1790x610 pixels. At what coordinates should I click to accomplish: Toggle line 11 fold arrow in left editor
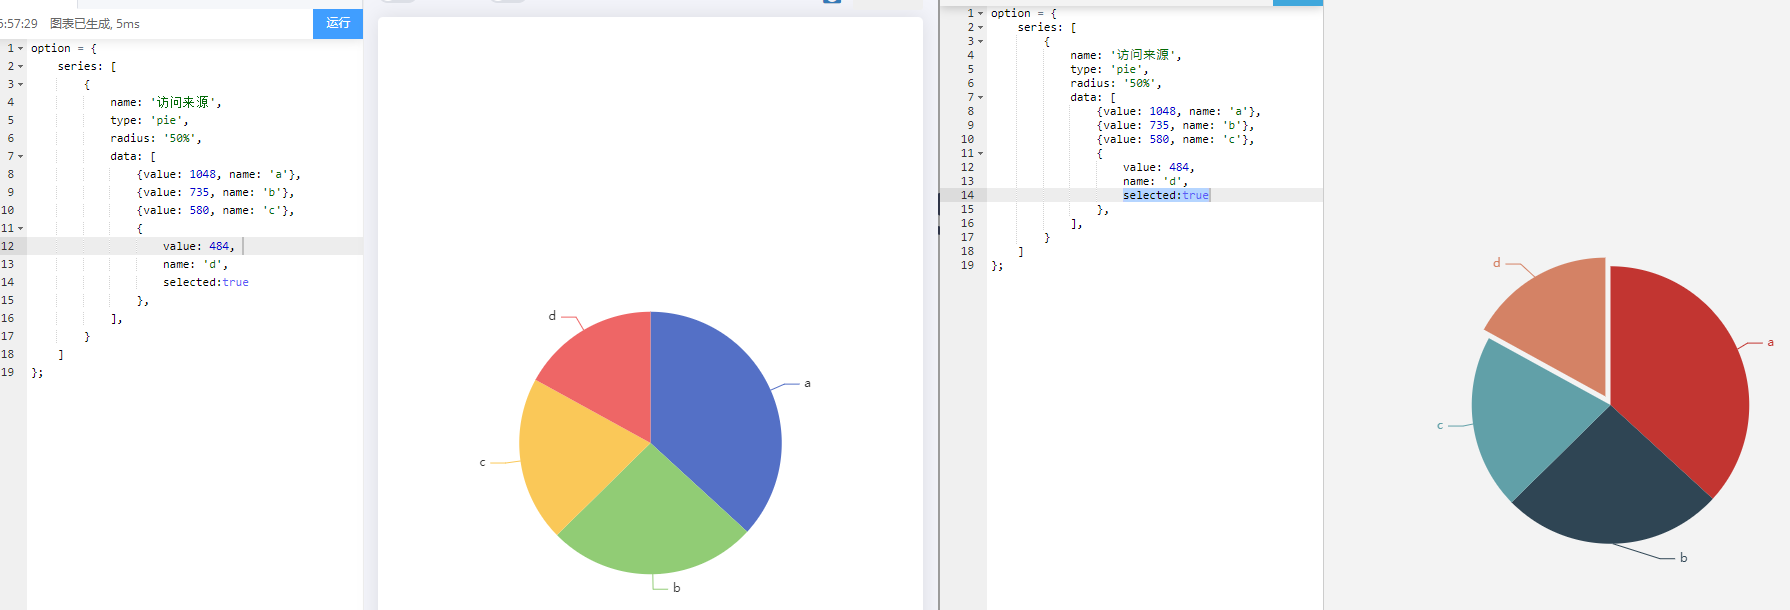(21, 228)
